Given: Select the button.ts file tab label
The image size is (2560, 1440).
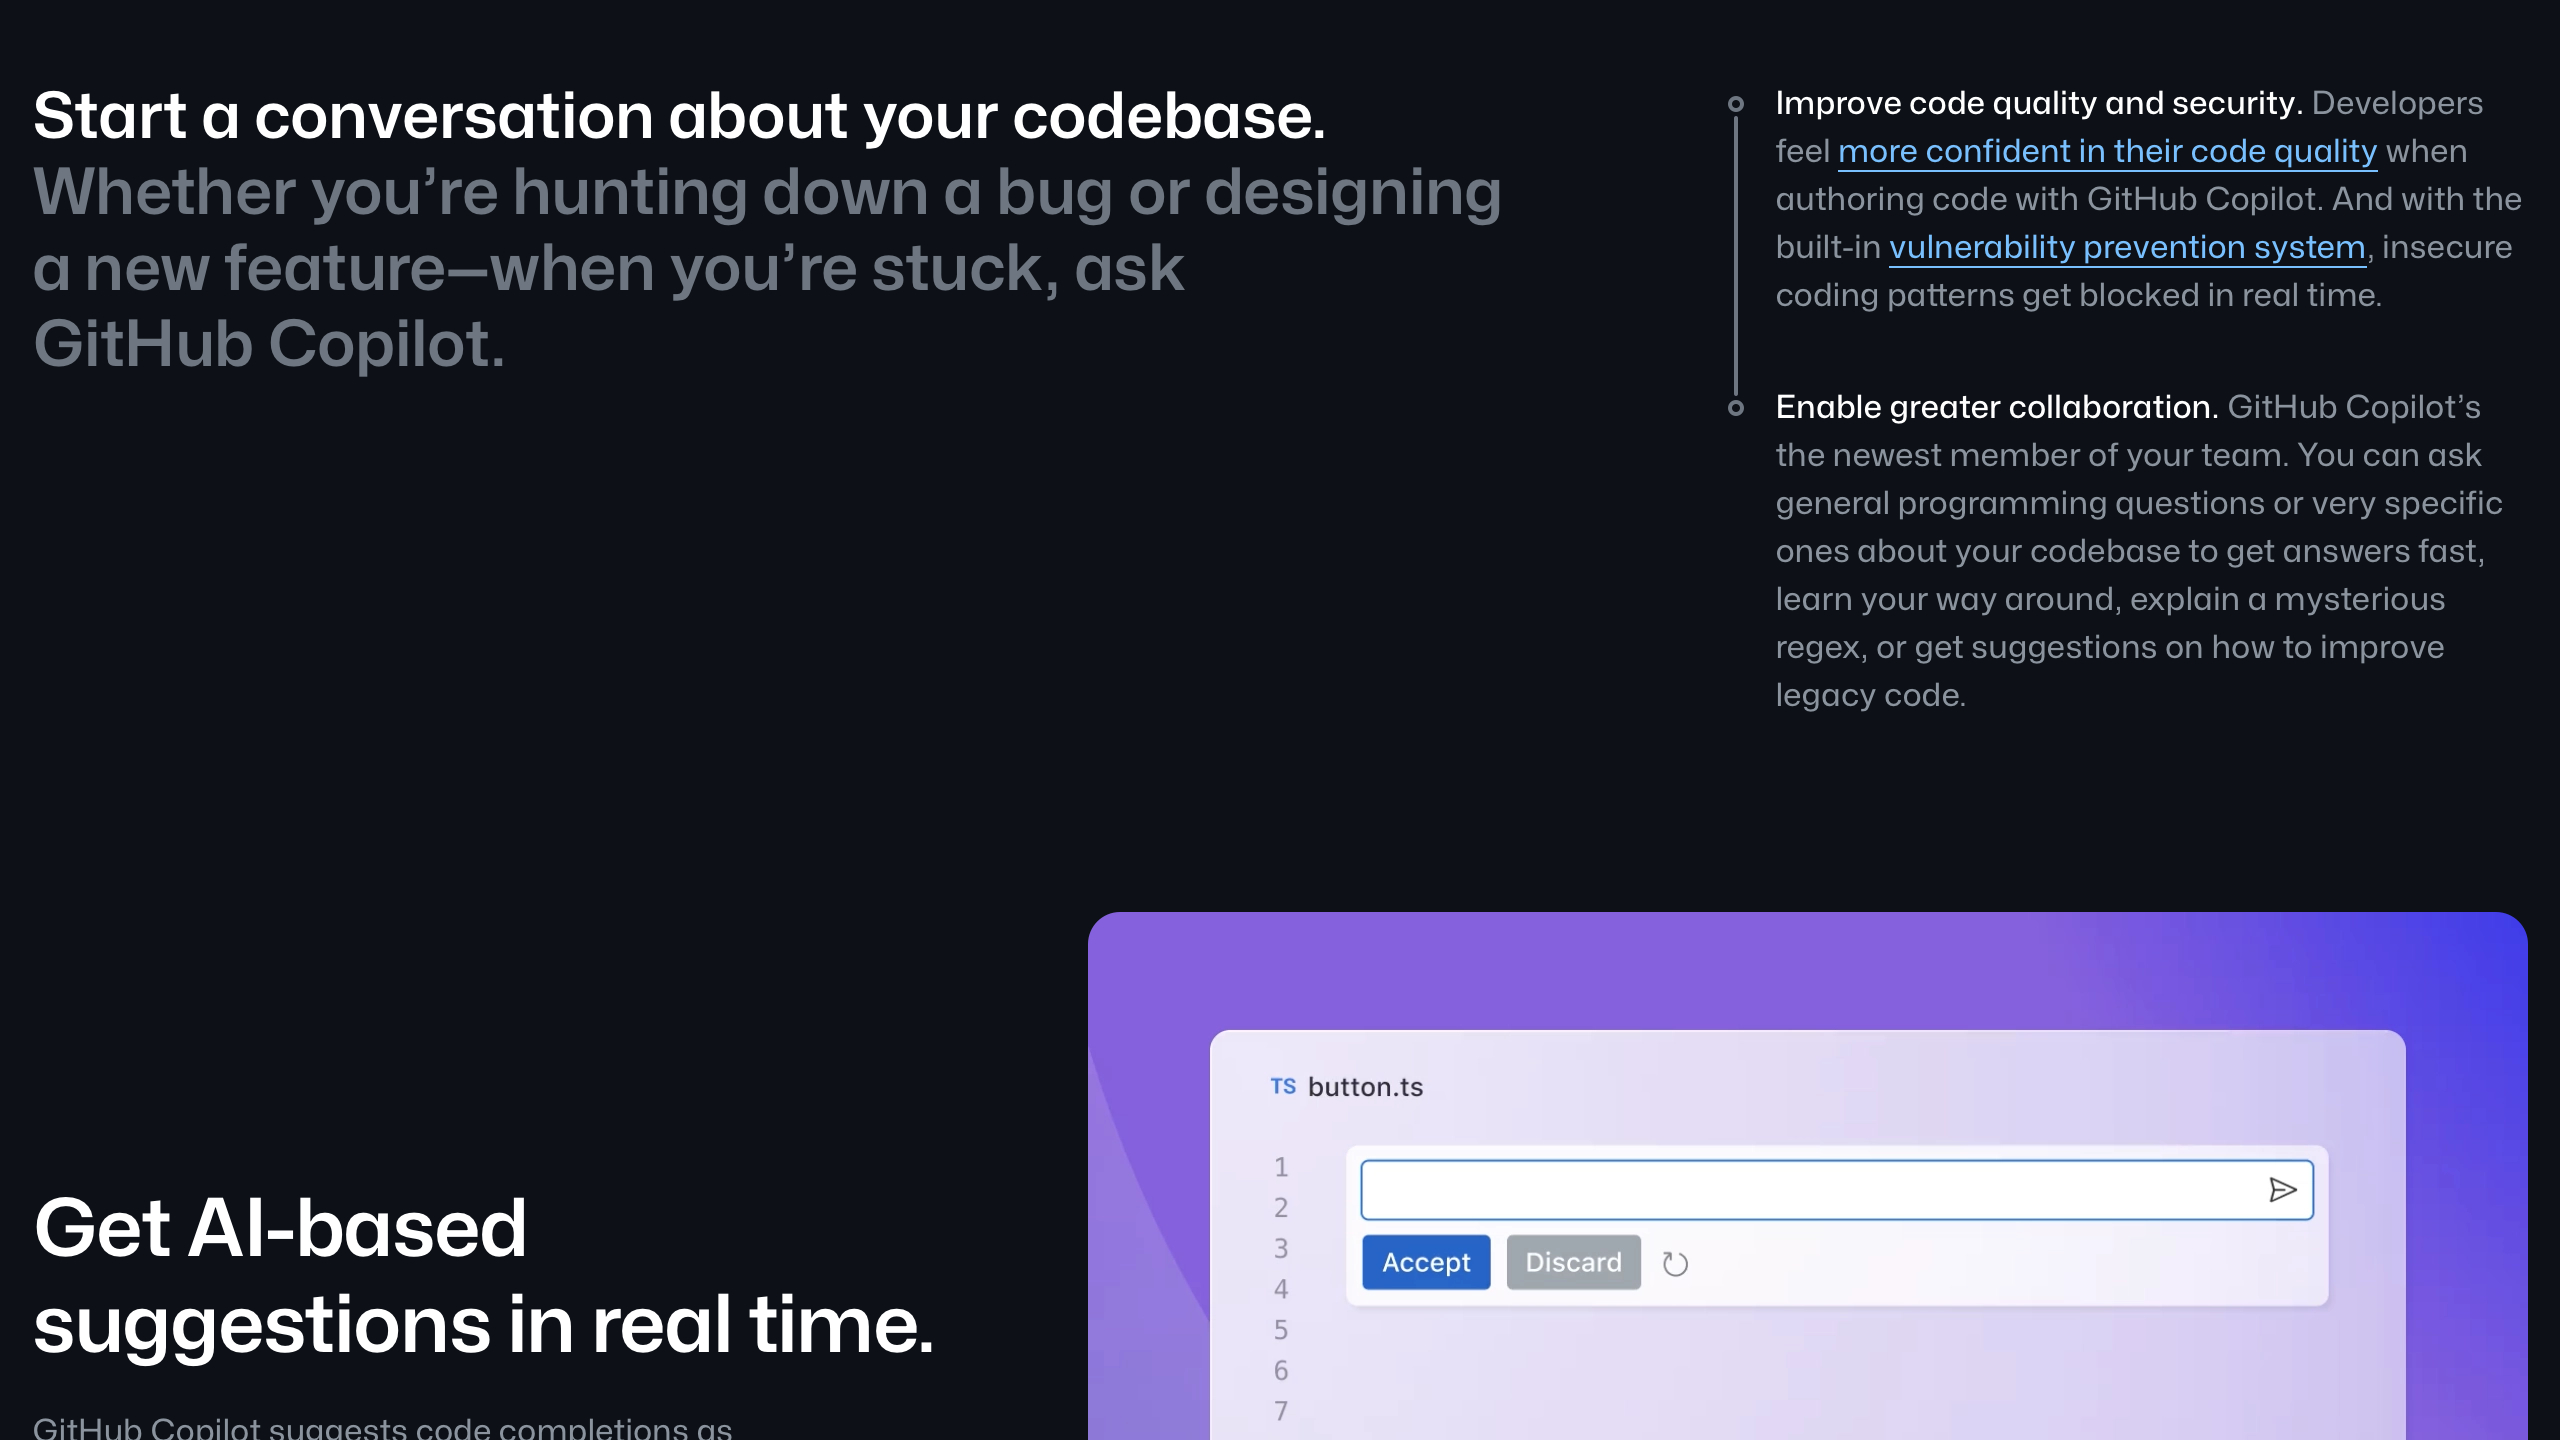Looking at the screenshot, I should point(1365,1087).
